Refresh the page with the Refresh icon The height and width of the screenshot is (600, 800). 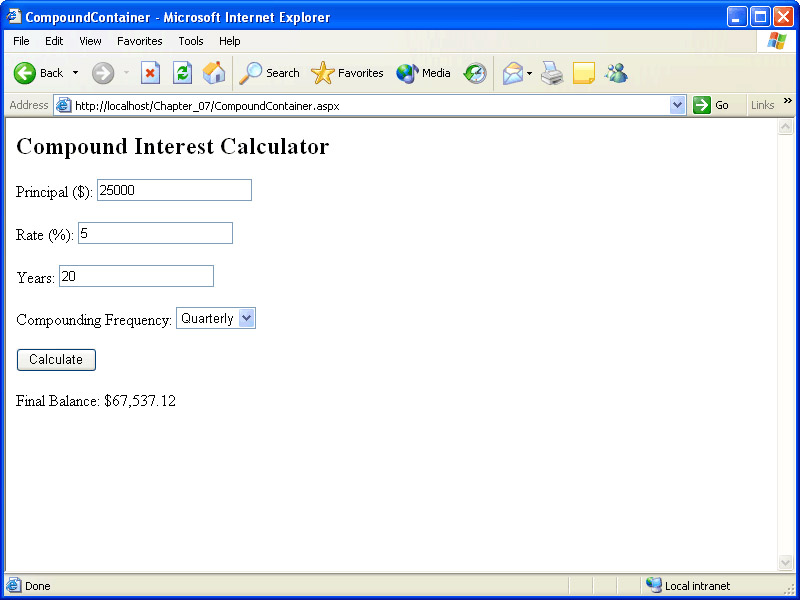click(182, 73)
